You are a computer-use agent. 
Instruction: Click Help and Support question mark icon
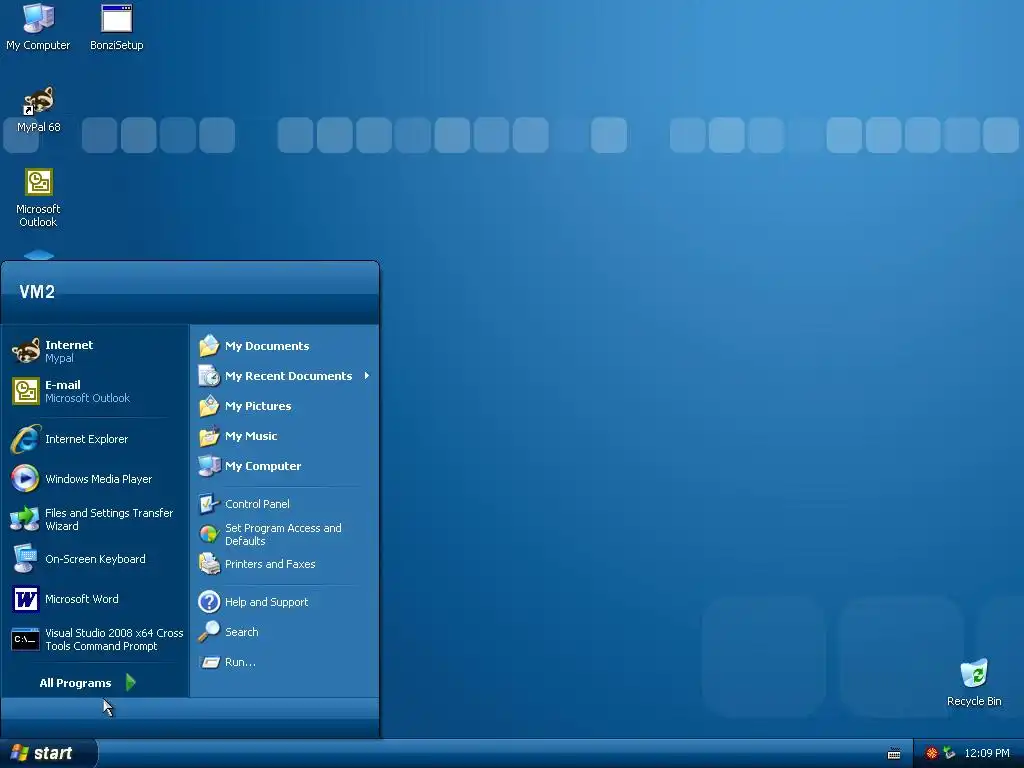[209, 601]
